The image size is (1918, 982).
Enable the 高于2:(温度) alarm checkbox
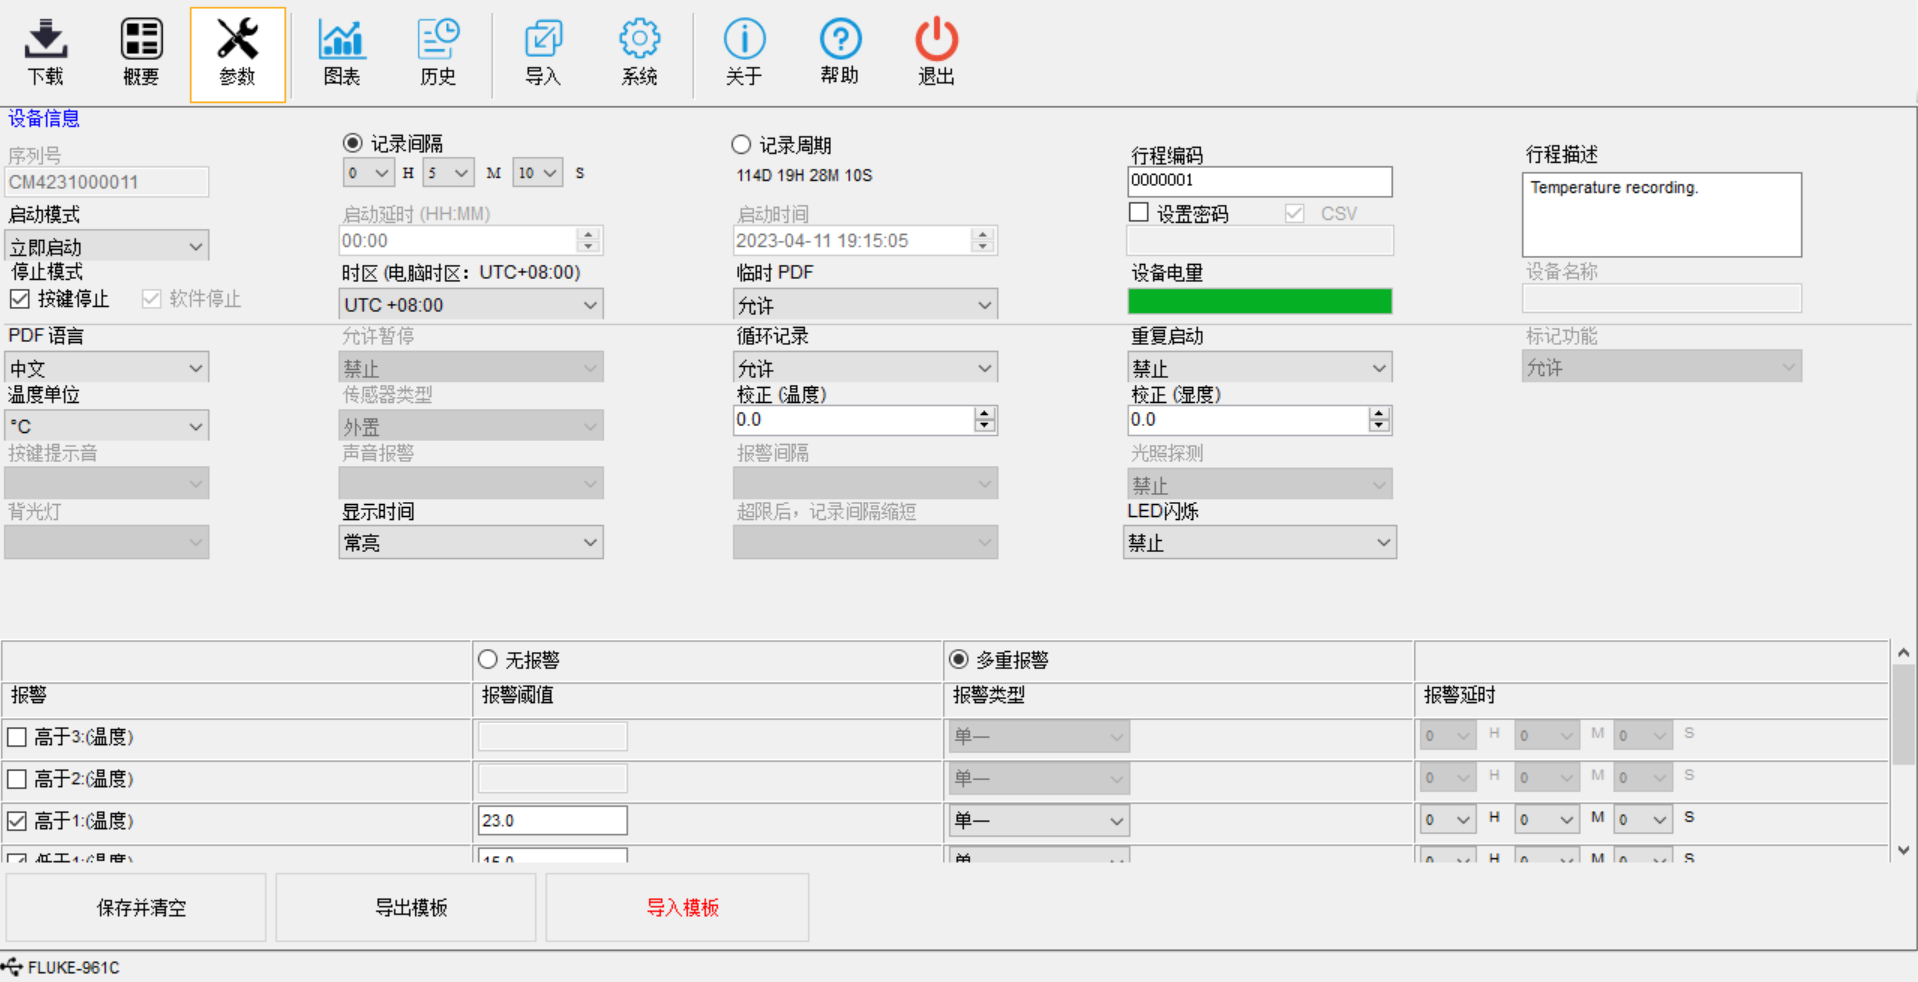(17, 779)
